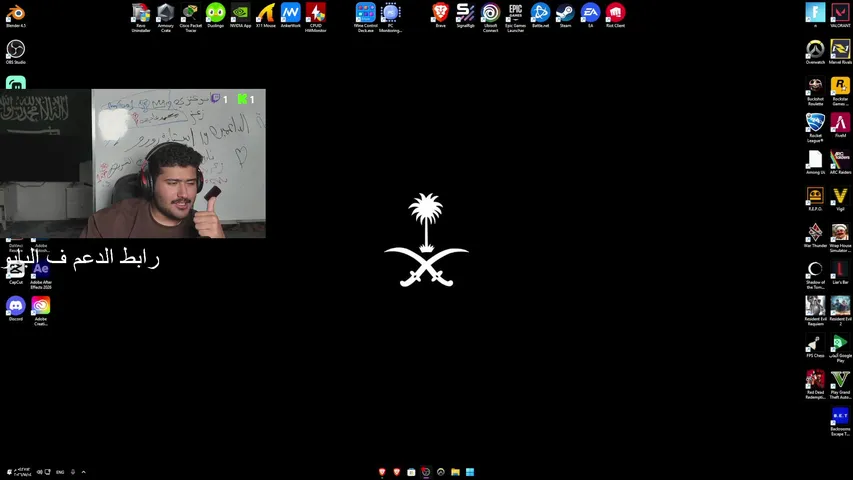Click the ENG language indicator
This screenshot has height=480, width=853.
(x=60, y=472)
